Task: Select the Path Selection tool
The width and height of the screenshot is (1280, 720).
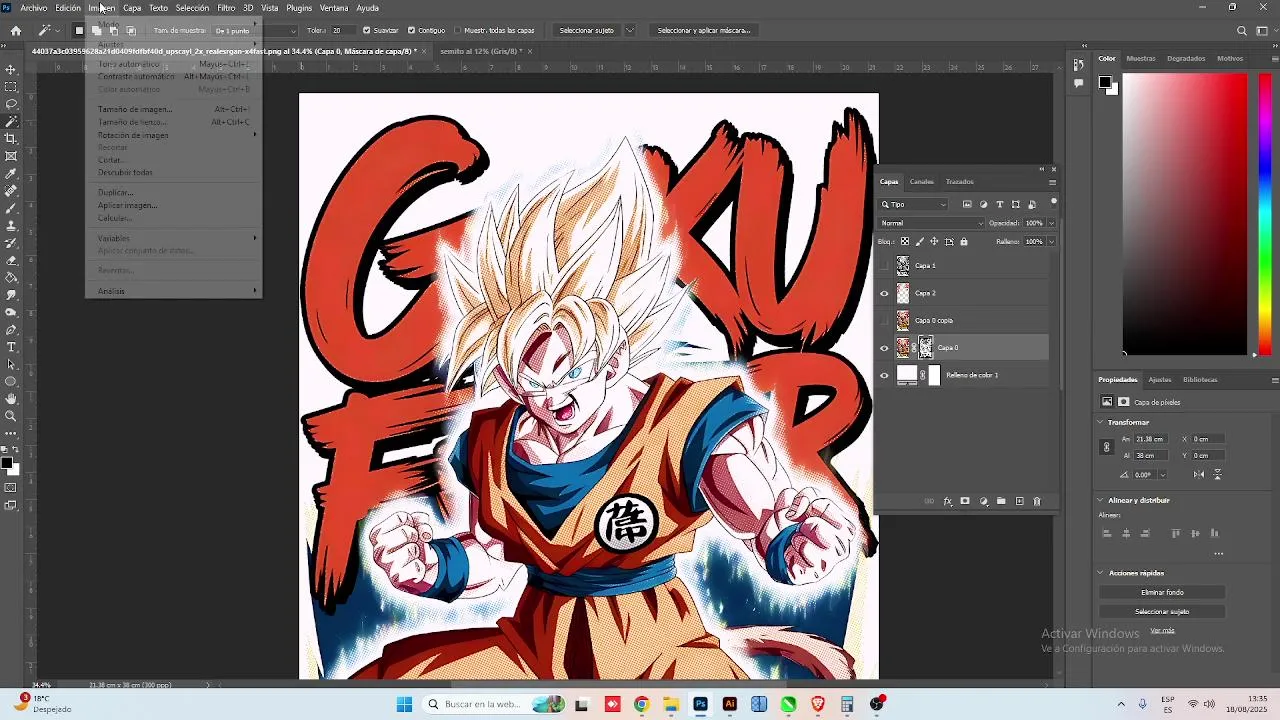Action: (x=11, y=364)
